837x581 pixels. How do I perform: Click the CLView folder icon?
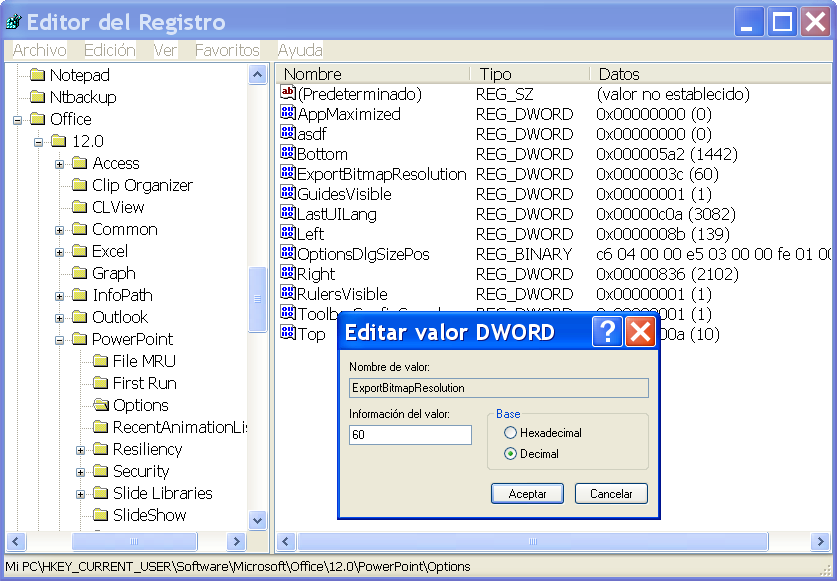(x=80, y=207)
